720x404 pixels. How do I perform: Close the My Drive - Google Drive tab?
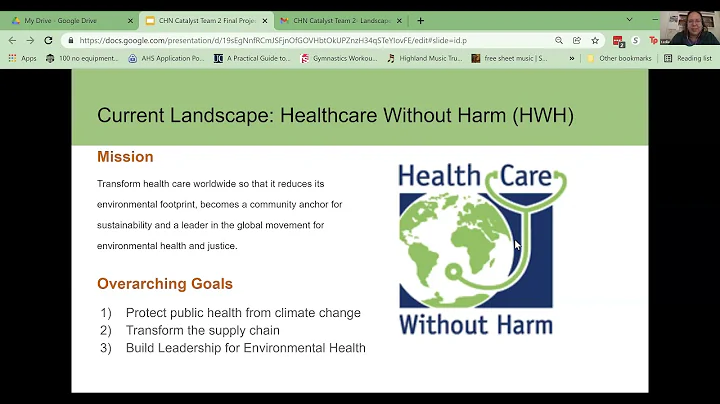click(130, 21)
